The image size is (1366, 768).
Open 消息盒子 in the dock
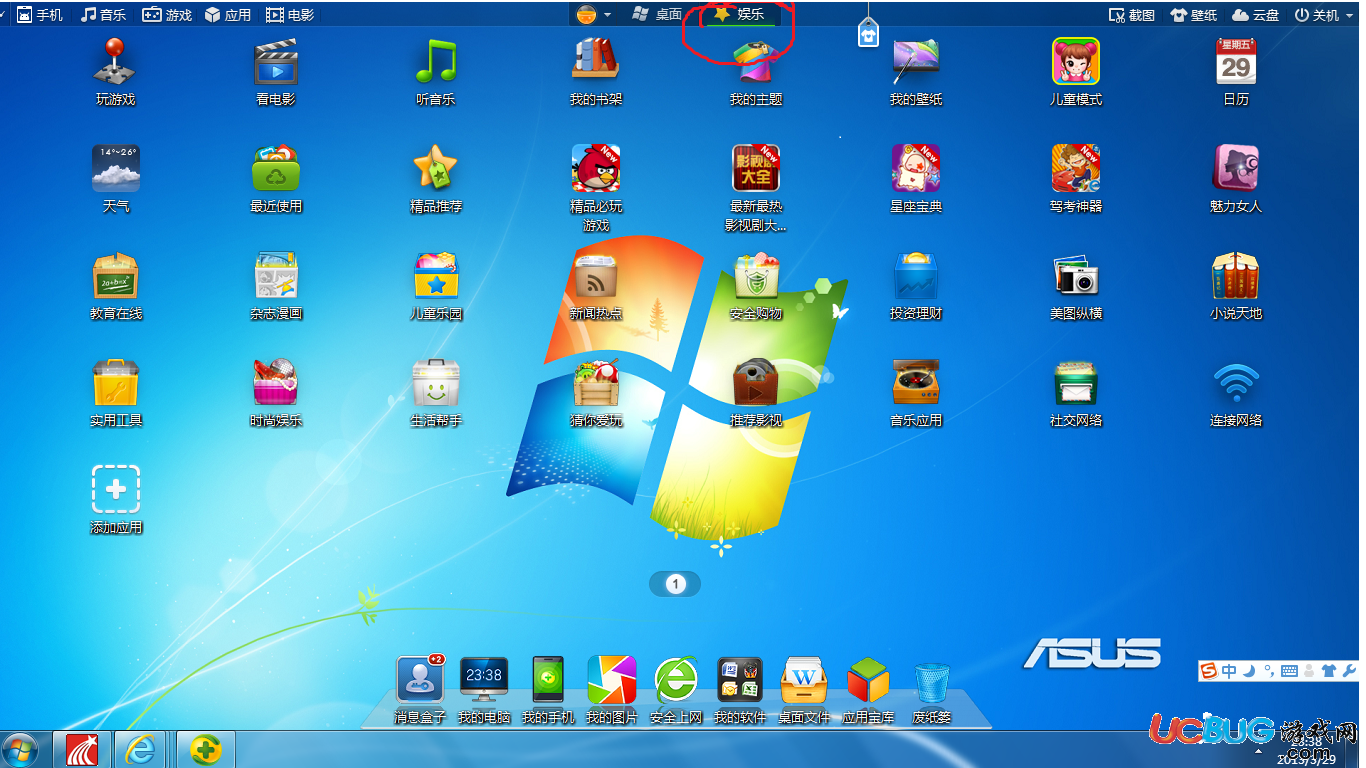coord(420,680)
